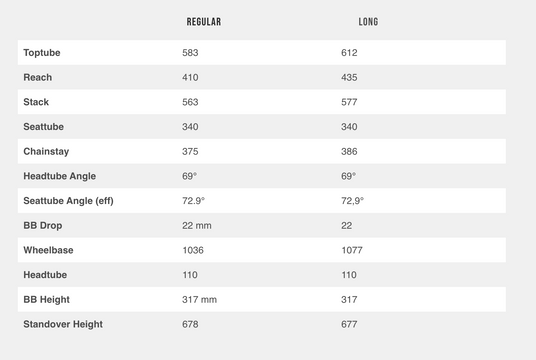Viewport: 536px width, 360px height.
Task: Click the Stack row label
Action: click(36, 102)
